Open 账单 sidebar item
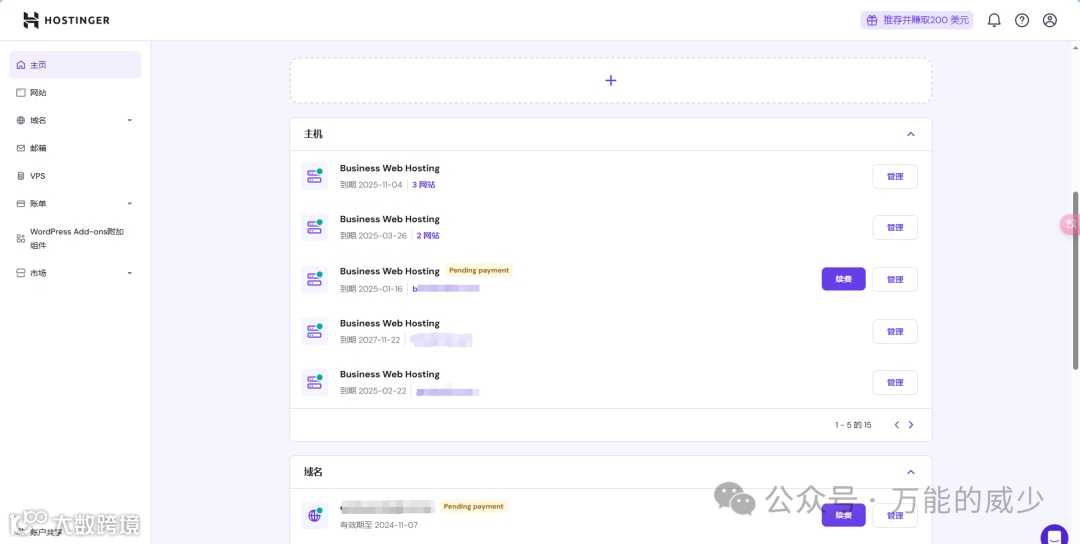 75,204
